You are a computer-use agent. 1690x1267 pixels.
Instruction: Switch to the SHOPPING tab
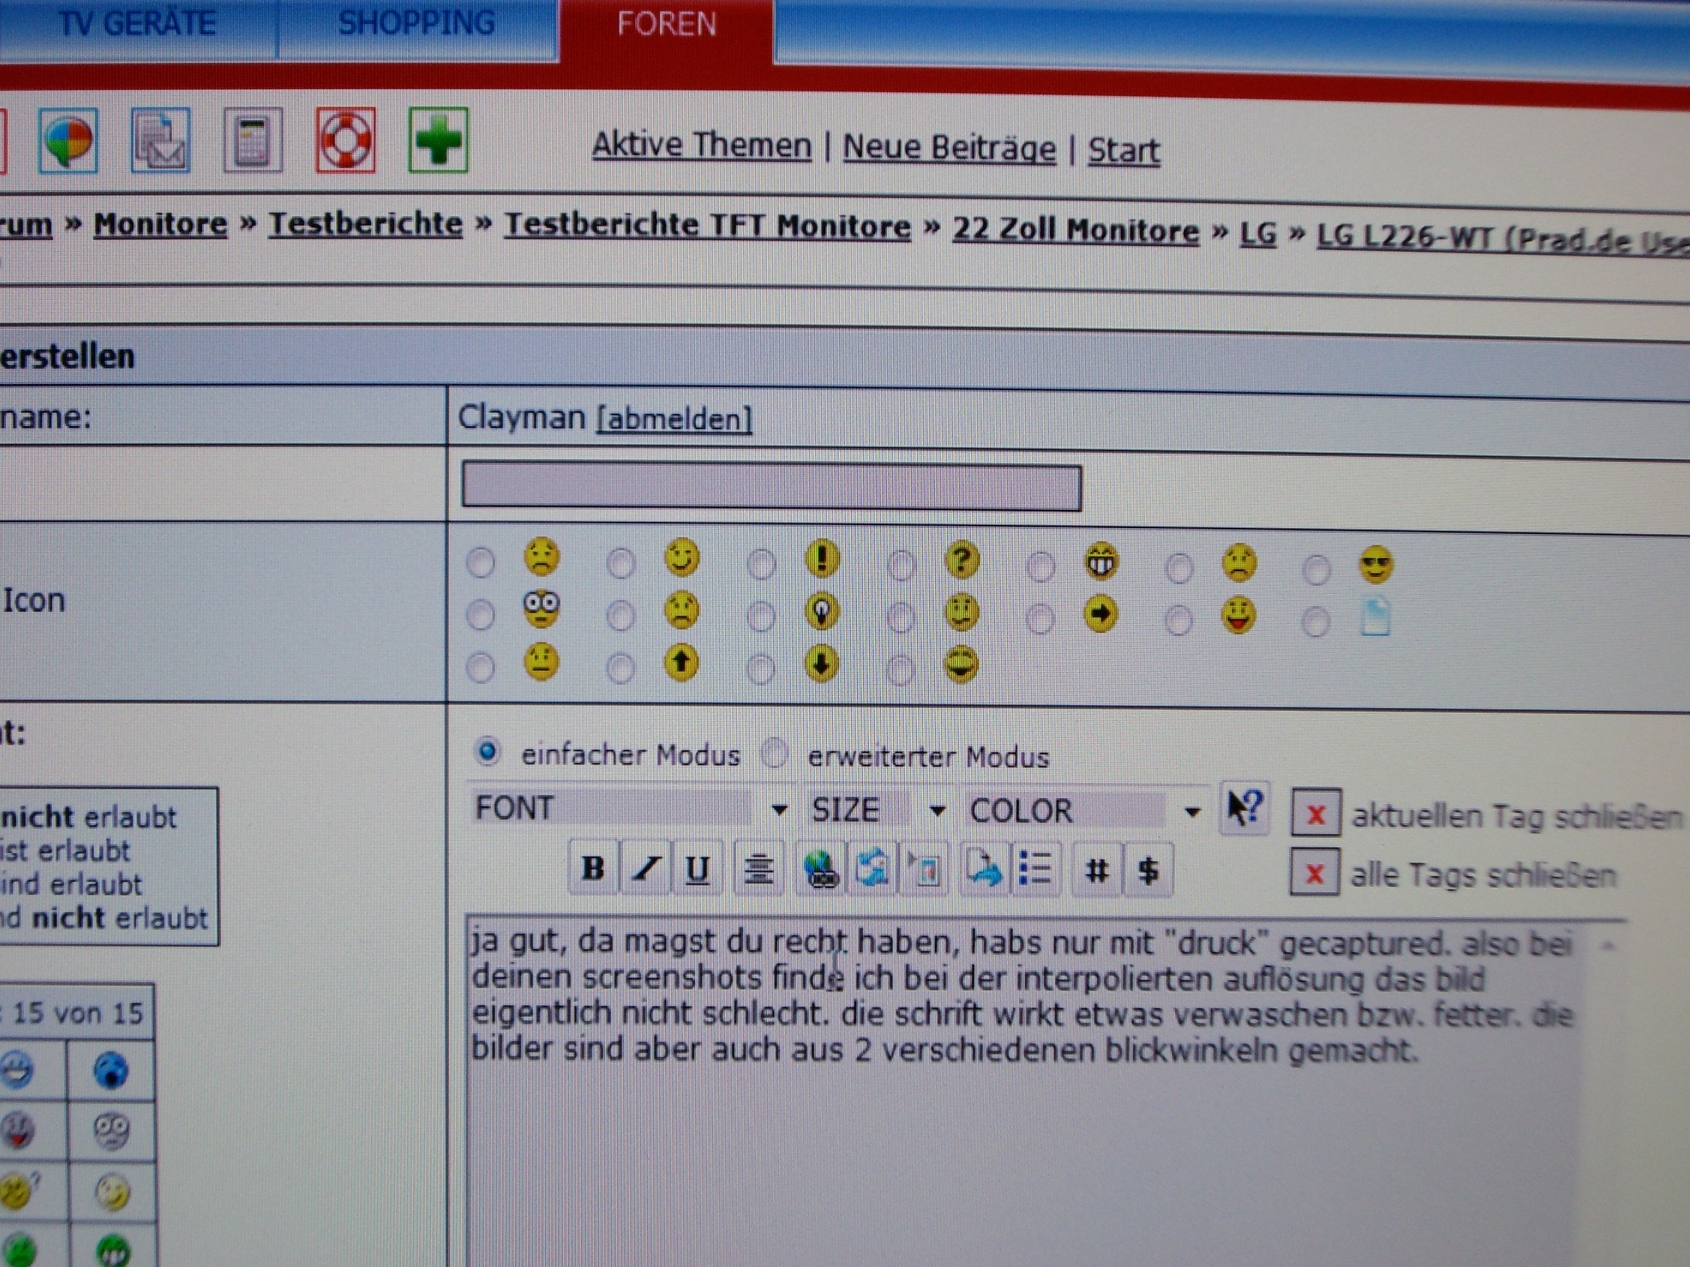(416, 24)
